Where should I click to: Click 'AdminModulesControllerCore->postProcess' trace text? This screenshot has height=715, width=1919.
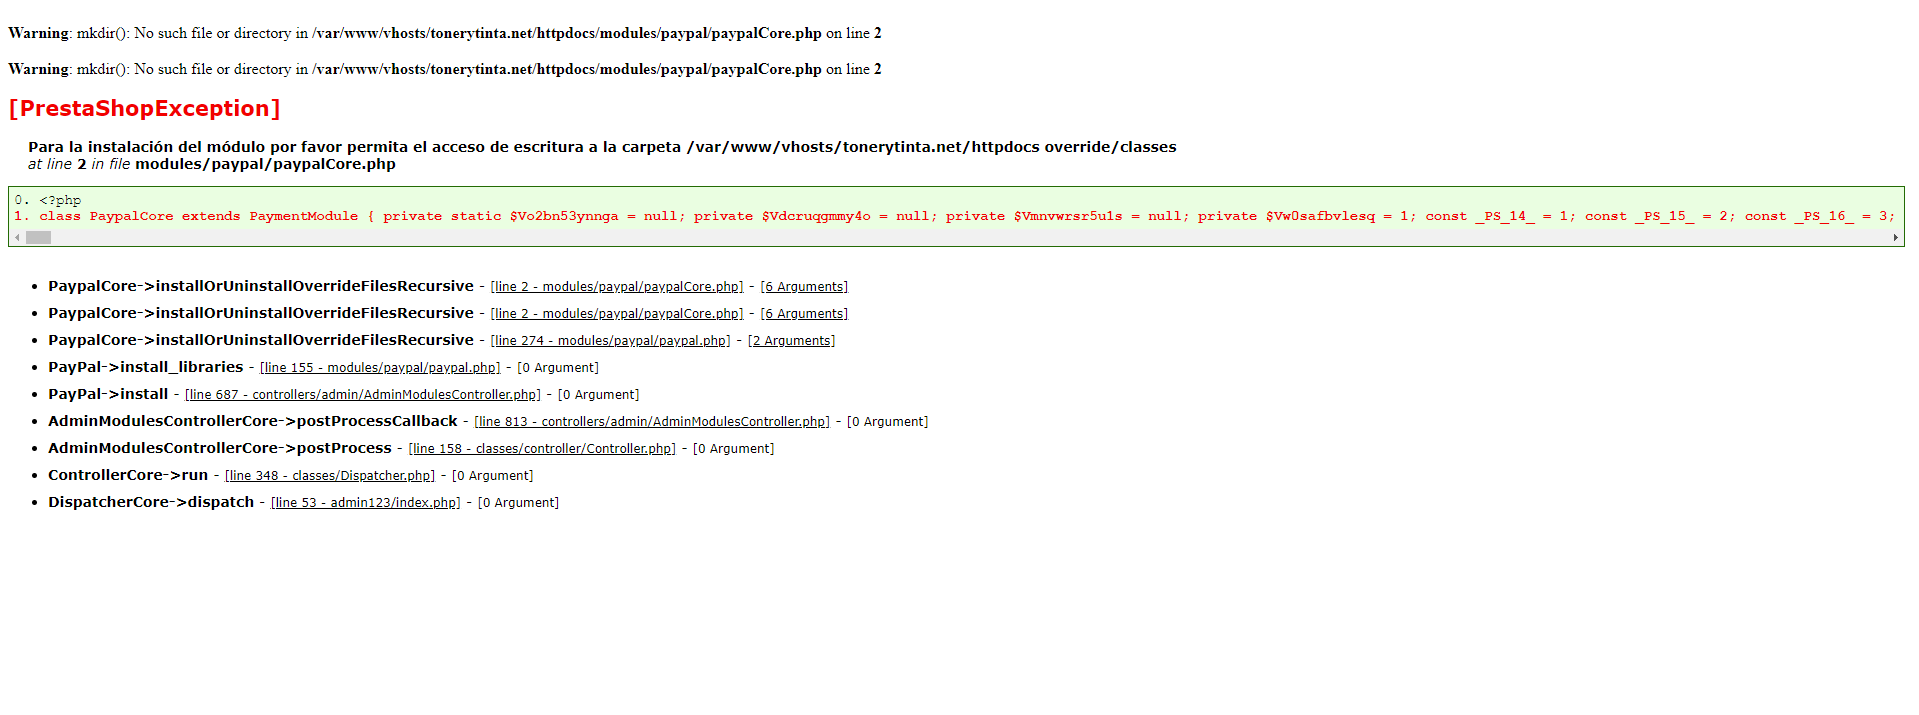[x=220, y=448]
